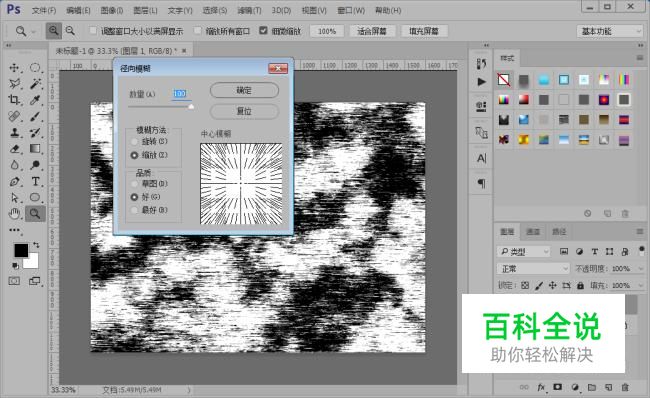
Task: Open the Zoom tool preset picker arrow
Action: [x=34, y=32]
